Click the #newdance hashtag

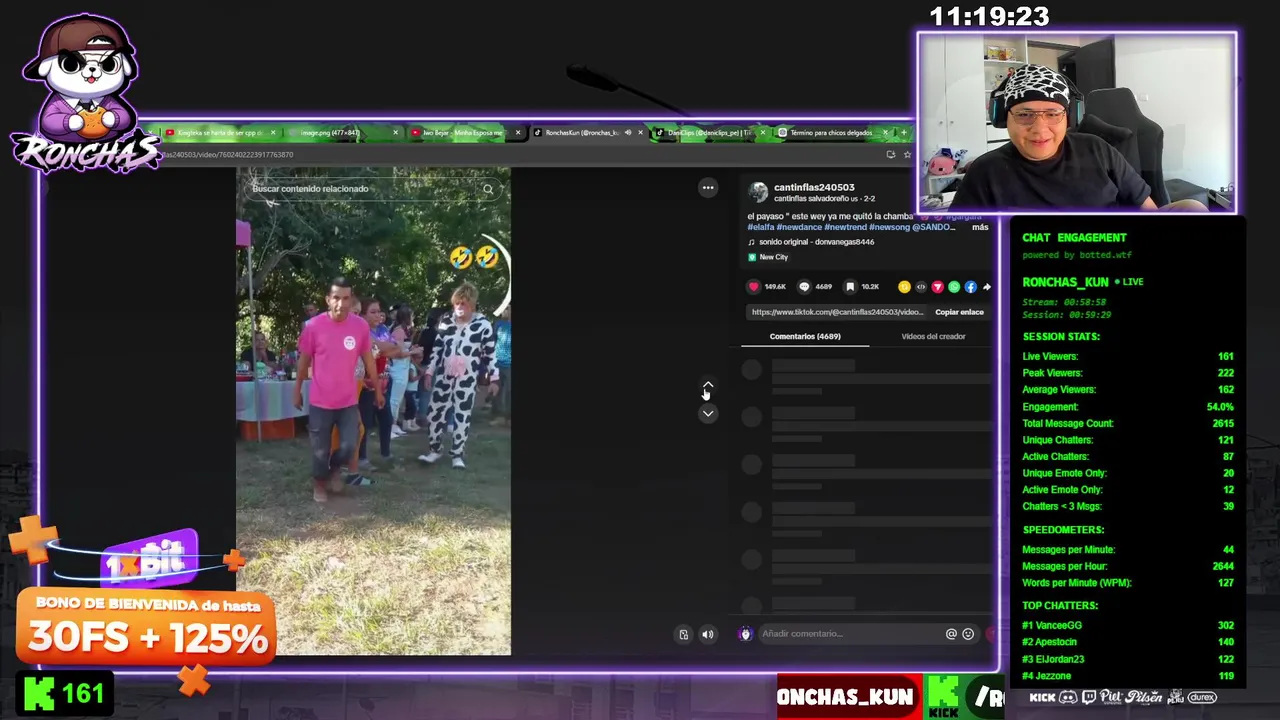[799, 227]
